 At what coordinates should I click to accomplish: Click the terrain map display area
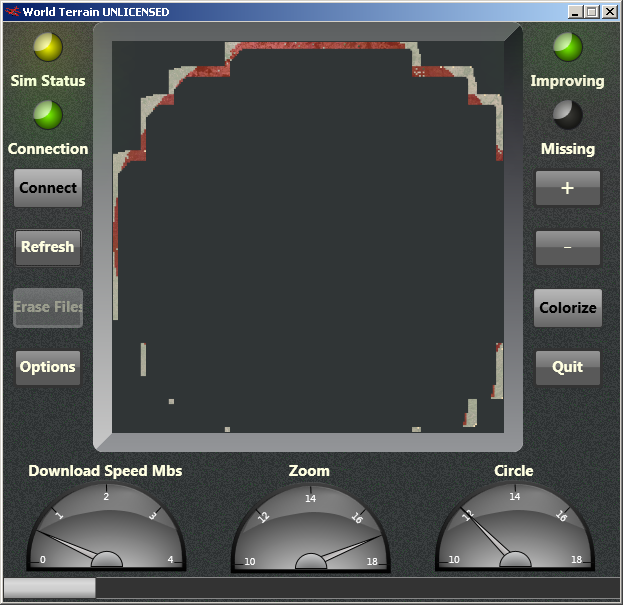click(x=308, y=237)
